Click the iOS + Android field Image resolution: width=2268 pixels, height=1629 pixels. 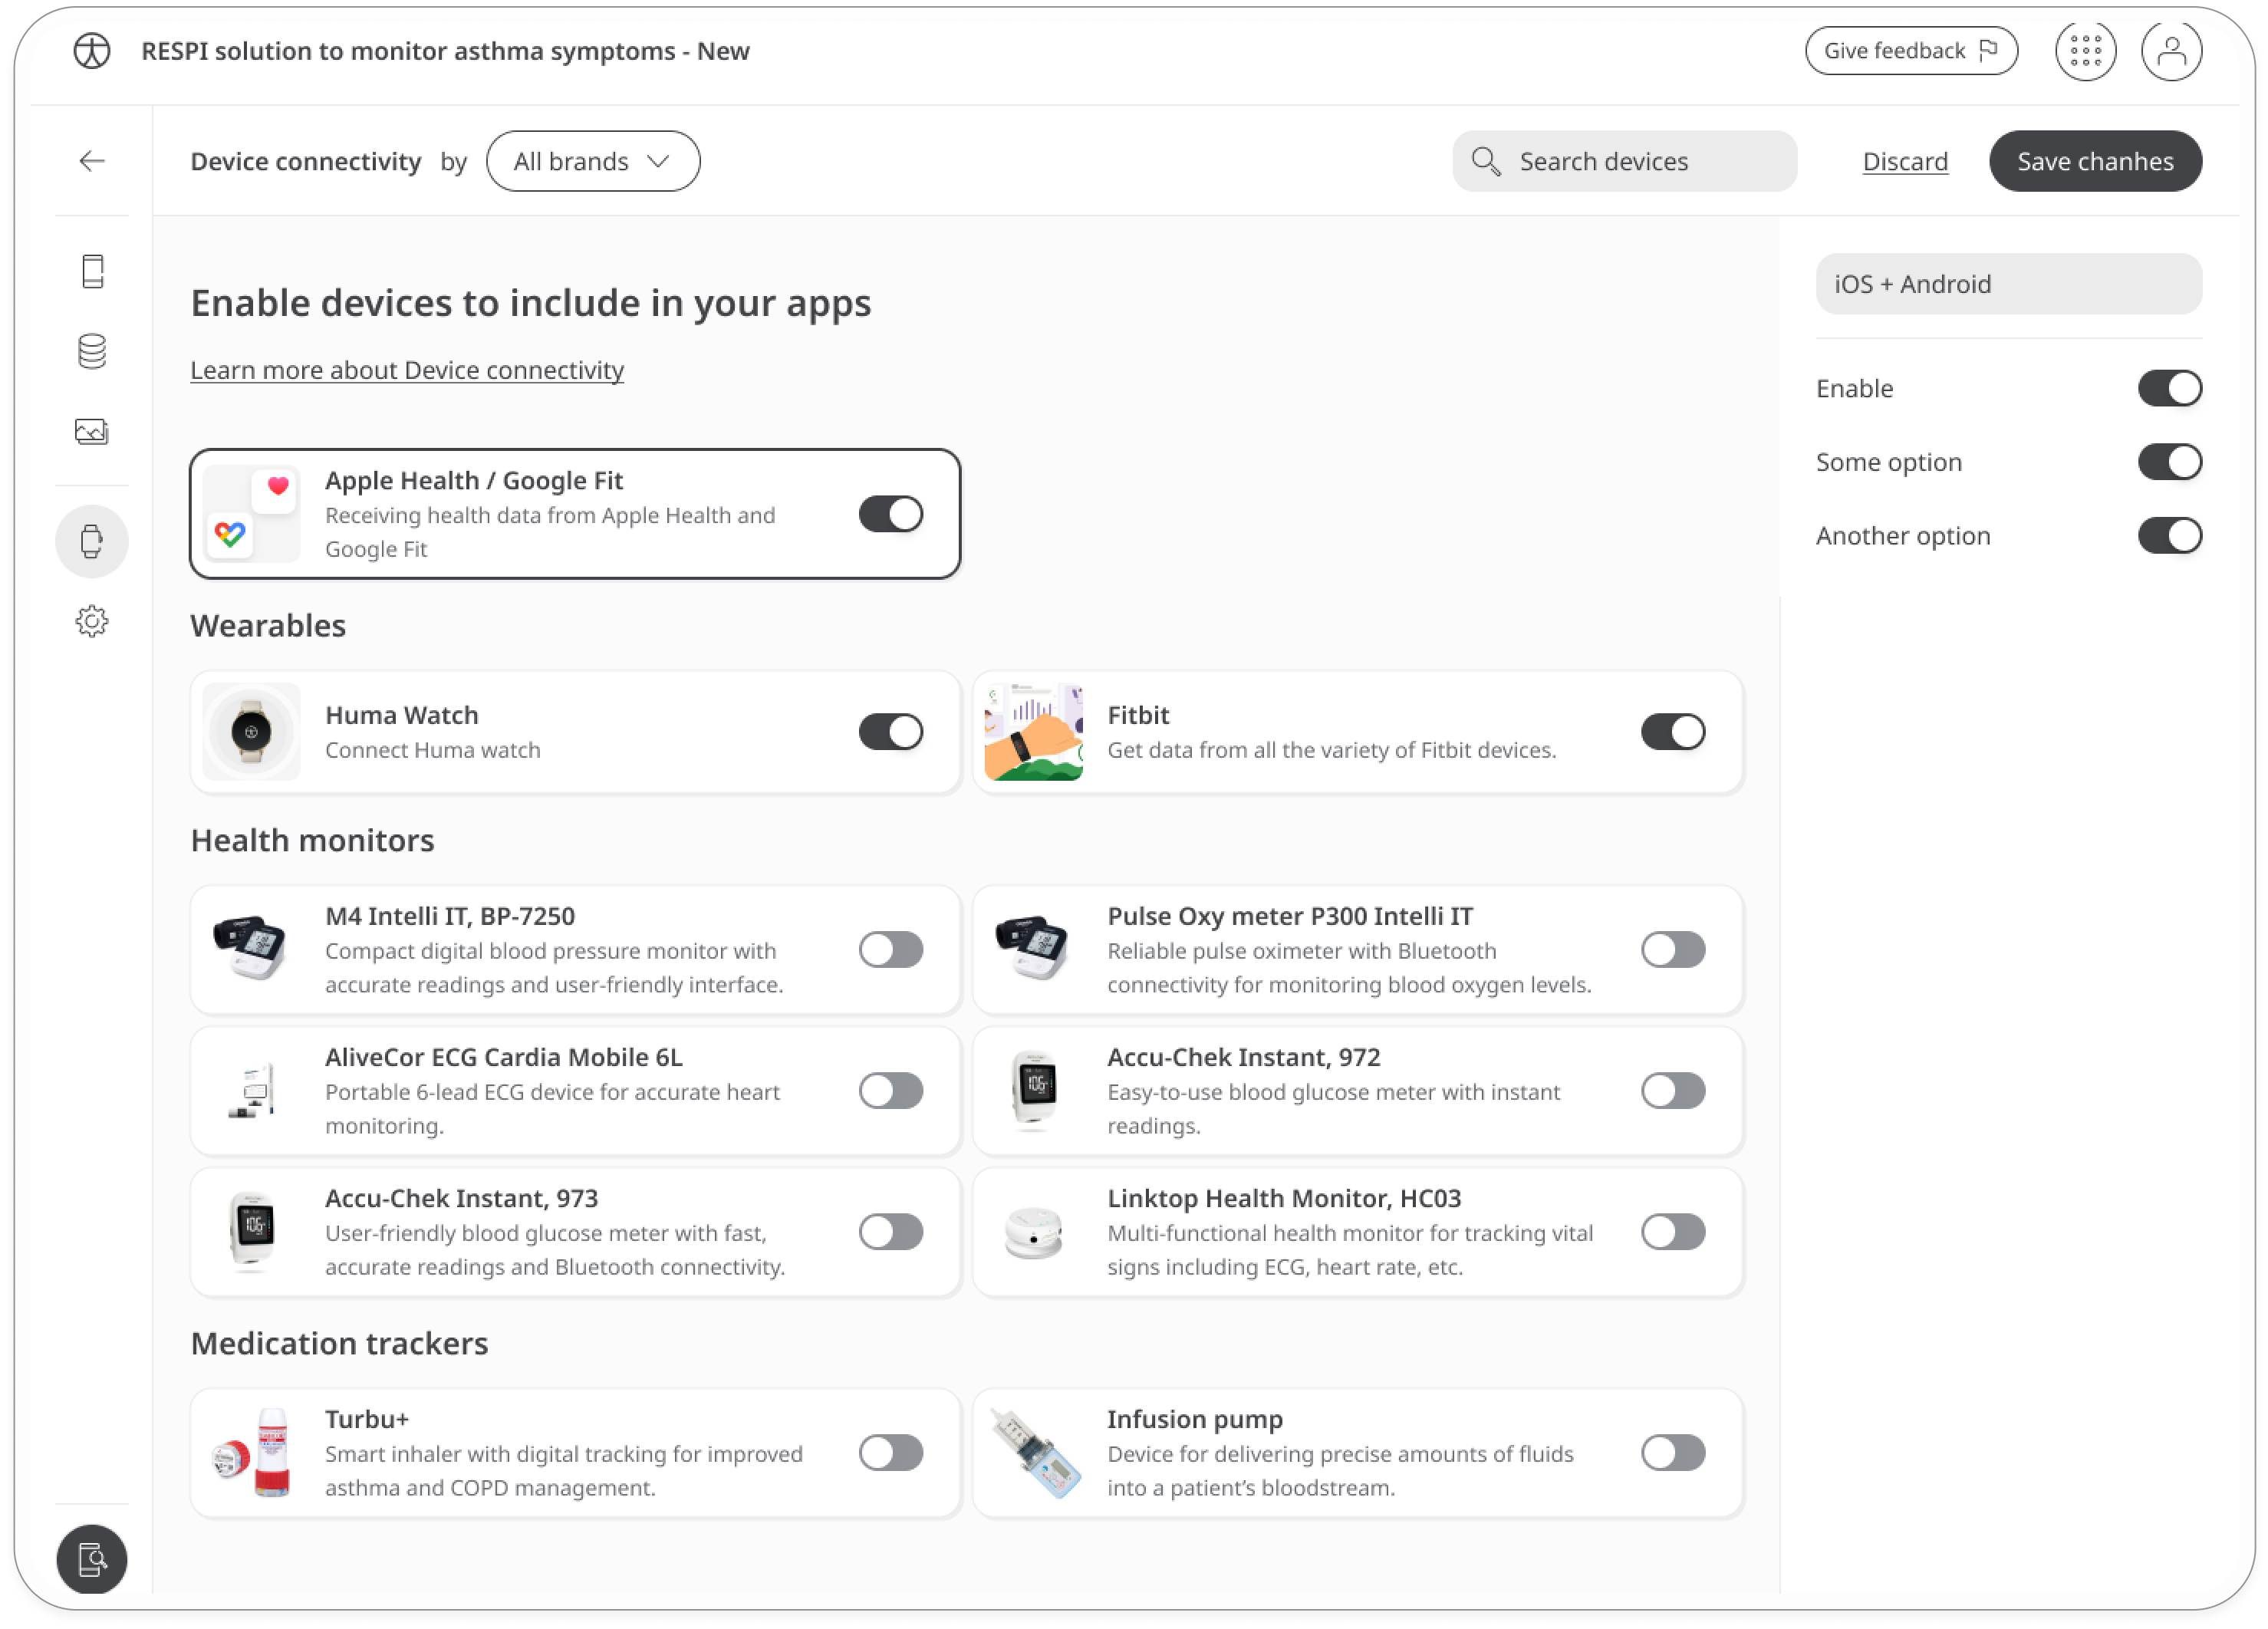coord(2008,284)
